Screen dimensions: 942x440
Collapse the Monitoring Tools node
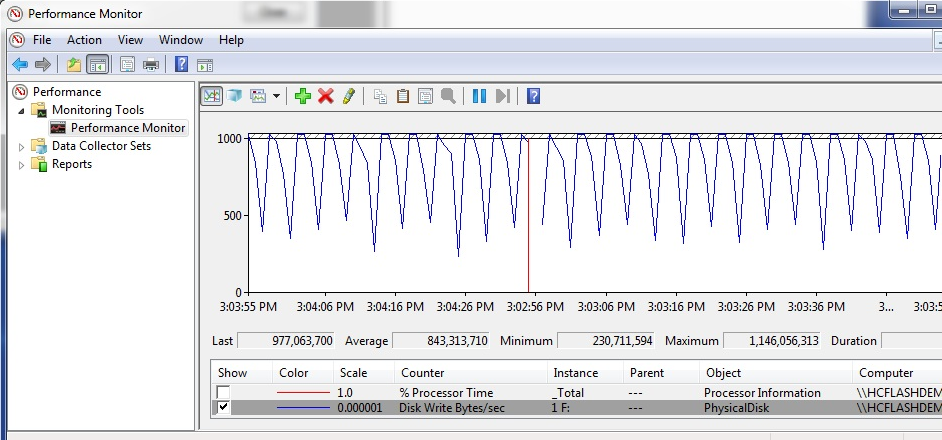click(22, 111)
